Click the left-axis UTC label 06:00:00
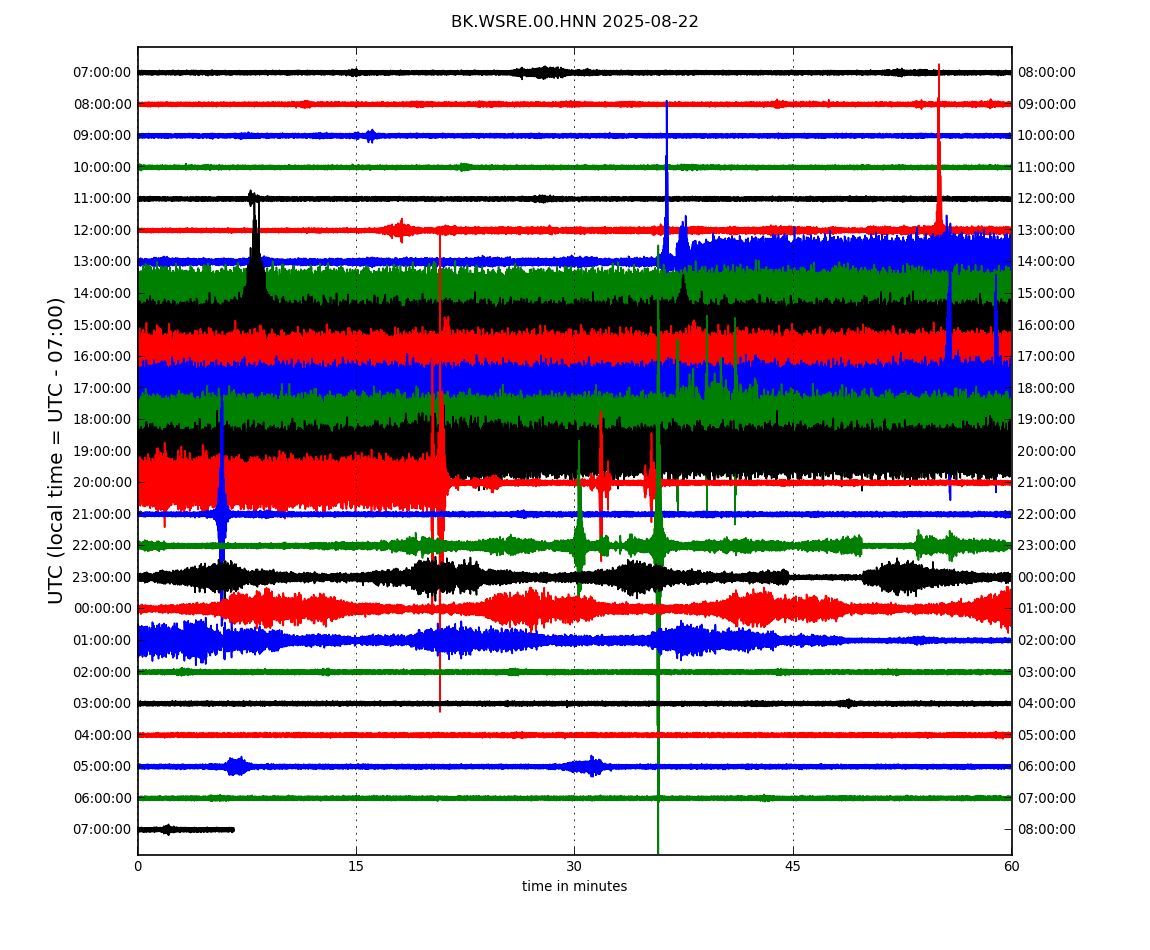 [x=102, y=798]
